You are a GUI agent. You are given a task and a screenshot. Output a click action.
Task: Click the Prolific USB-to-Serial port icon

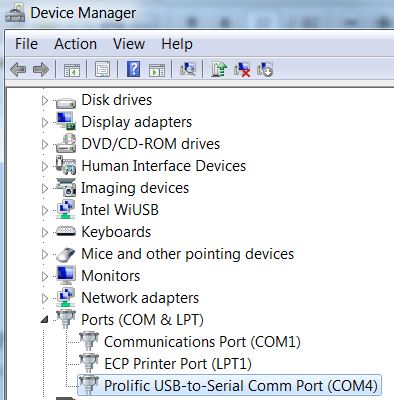(89, 385)
